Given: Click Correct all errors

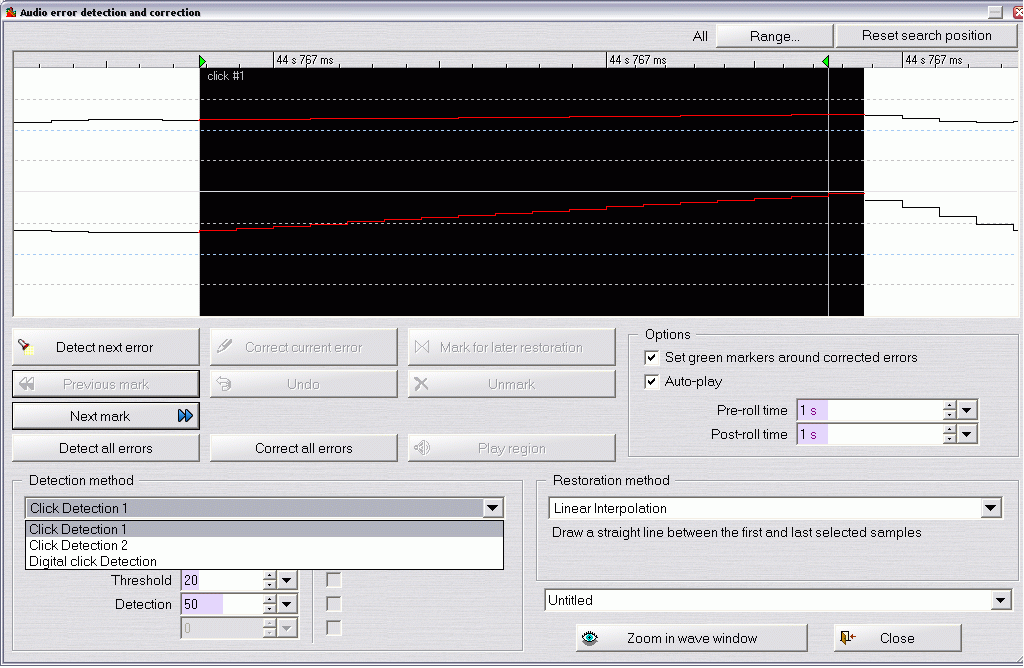Looking at the screenshot, I should pos(304,448).
